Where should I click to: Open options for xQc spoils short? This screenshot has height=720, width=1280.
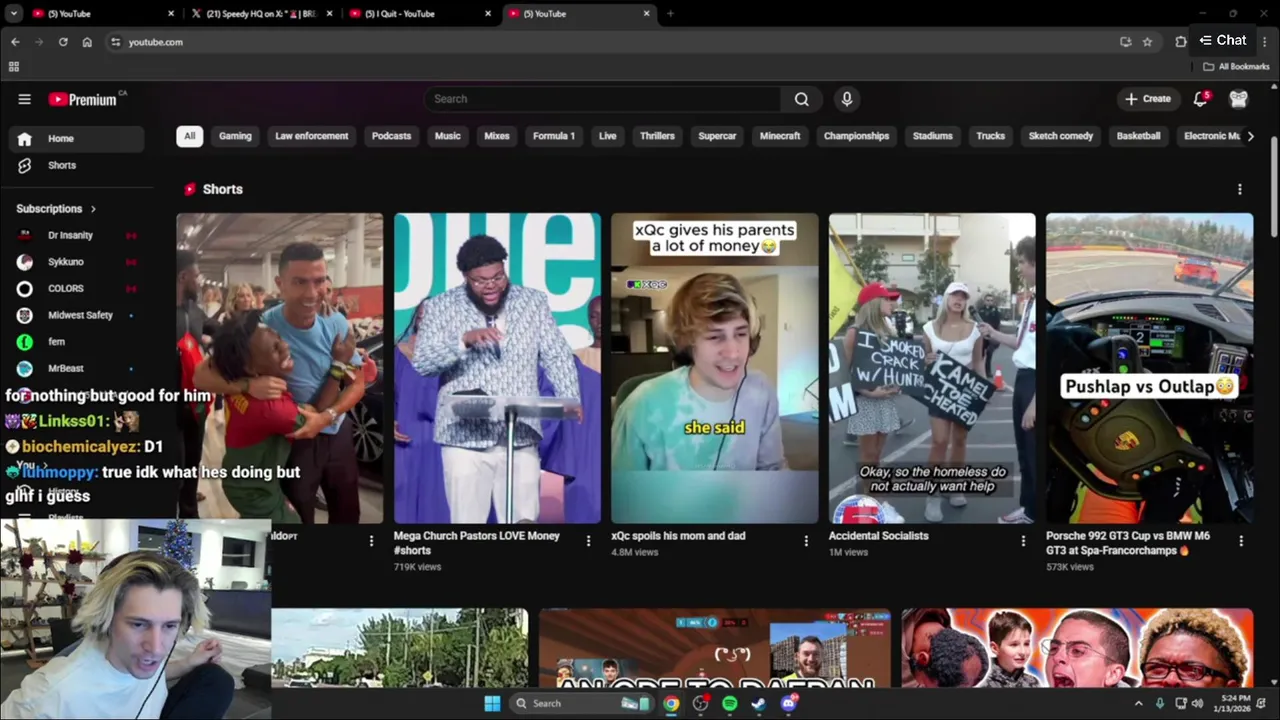[806, 541]
